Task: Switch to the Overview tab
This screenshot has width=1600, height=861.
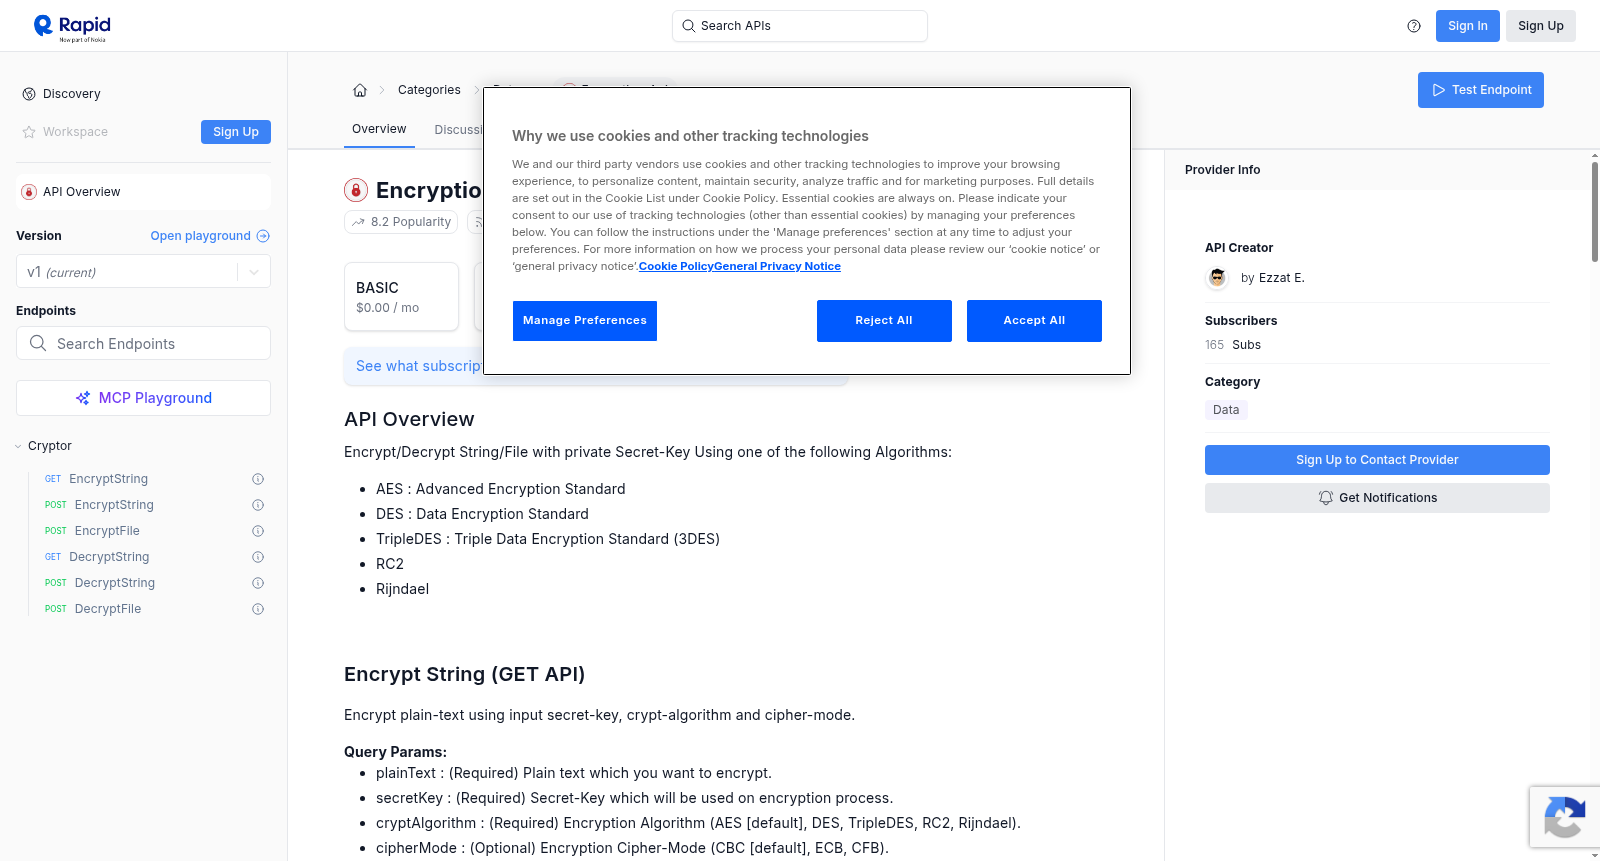Action: coord(379,129)
